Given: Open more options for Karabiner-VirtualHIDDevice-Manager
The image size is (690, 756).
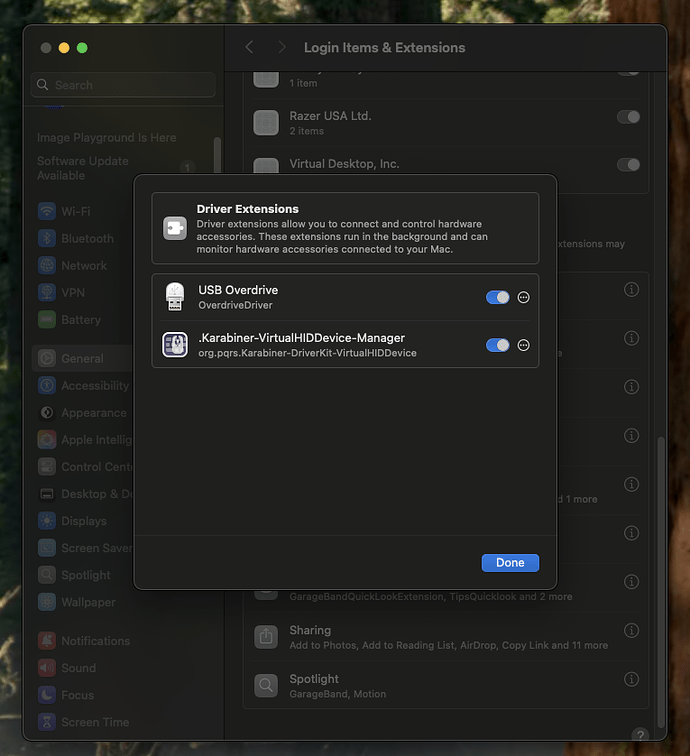Looking at the screenshot, I should 524,345.
